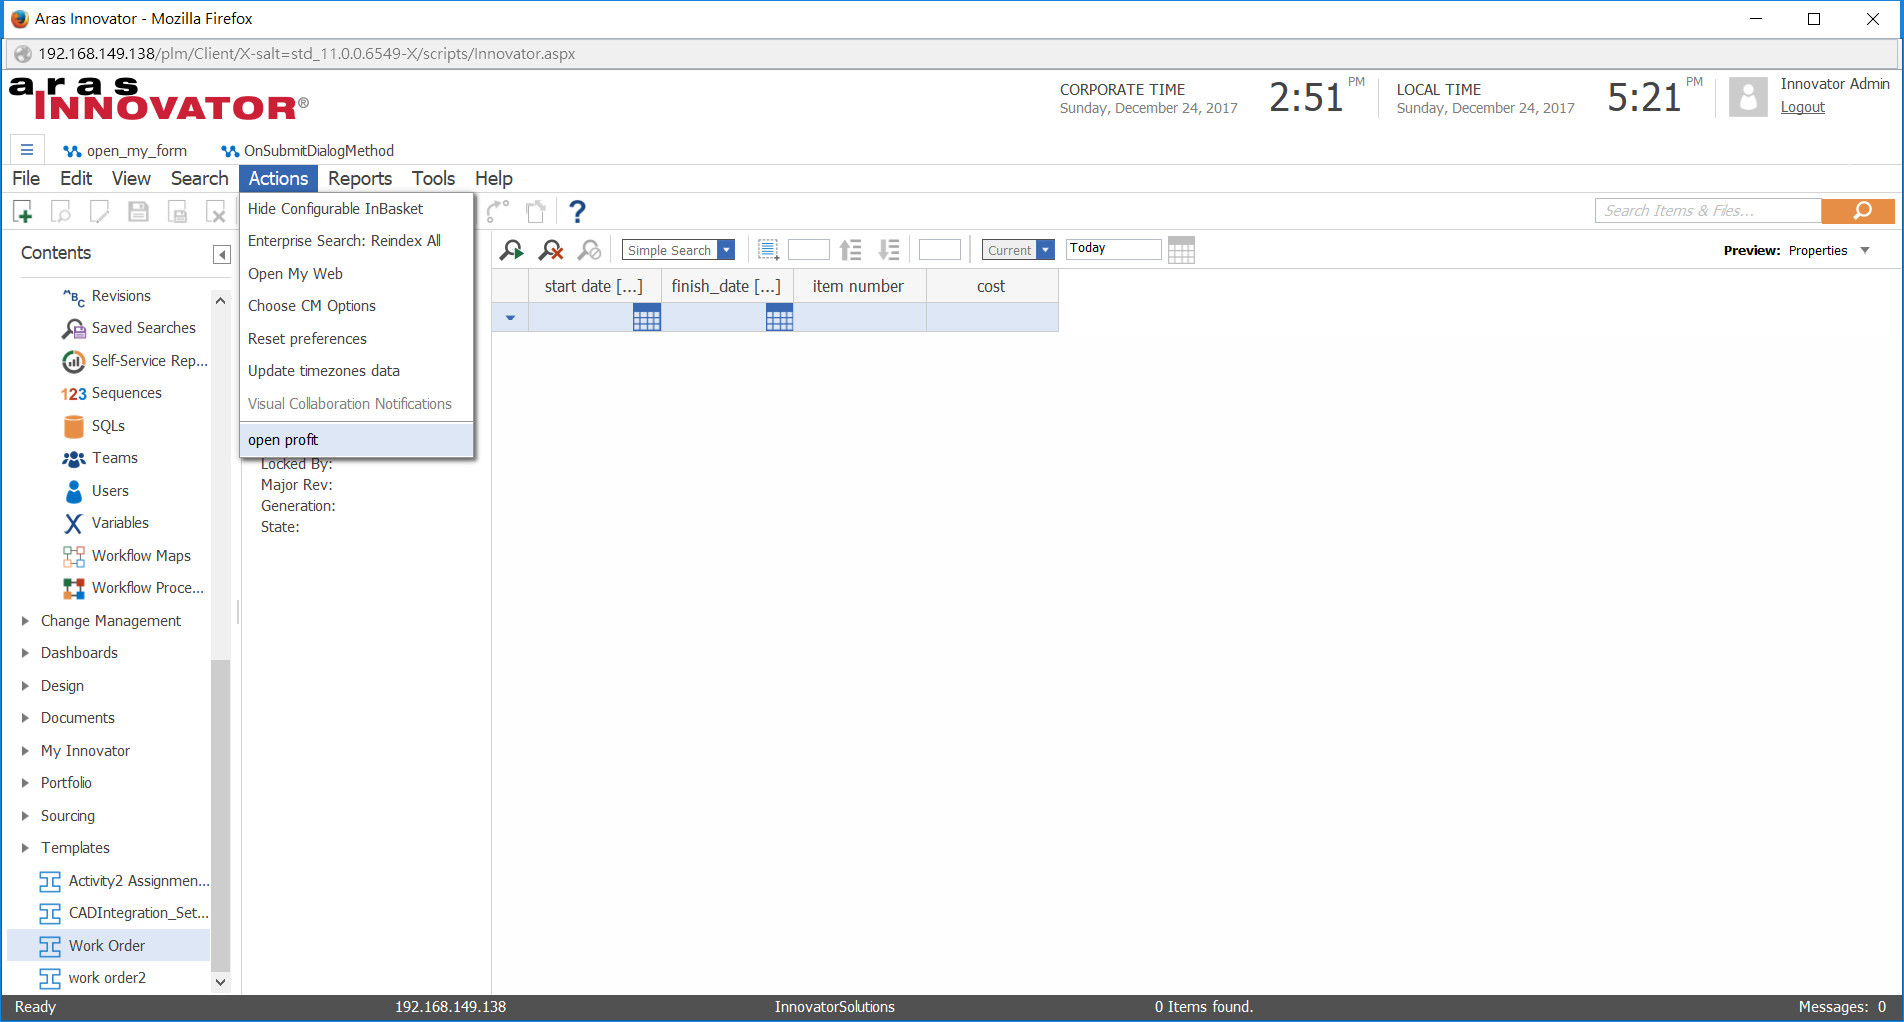Click the paste clipboard toolbar icon

(536, 212)
